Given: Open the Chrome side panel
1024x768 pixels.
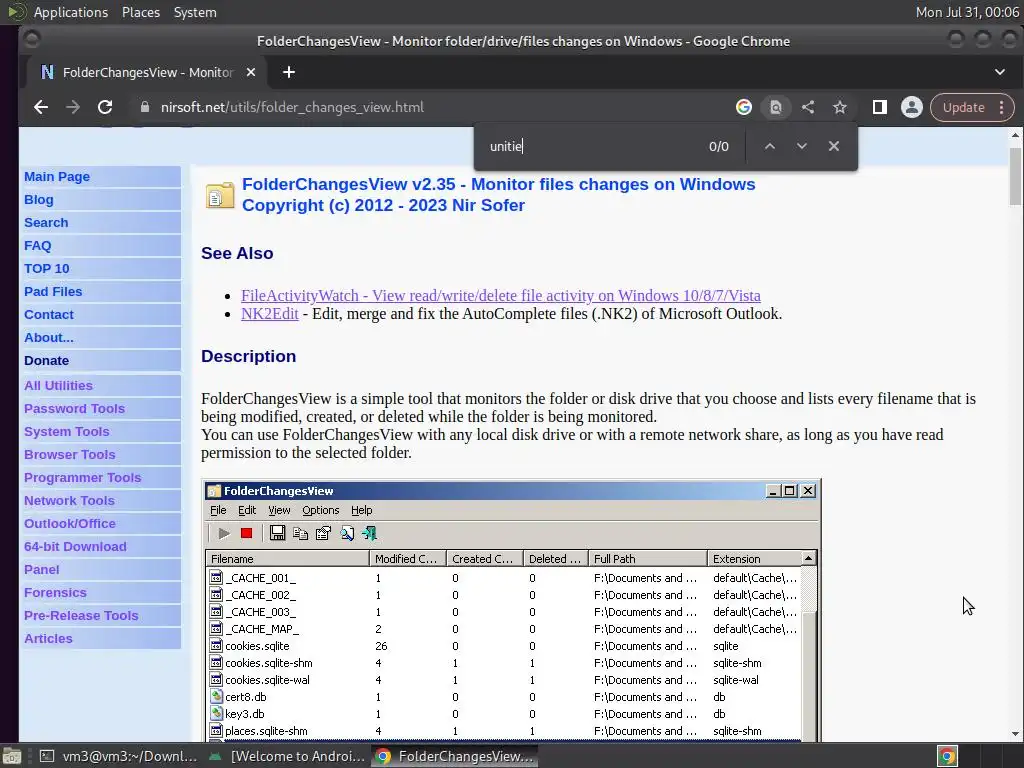Looking at the screenshot, I should [880, 107].
